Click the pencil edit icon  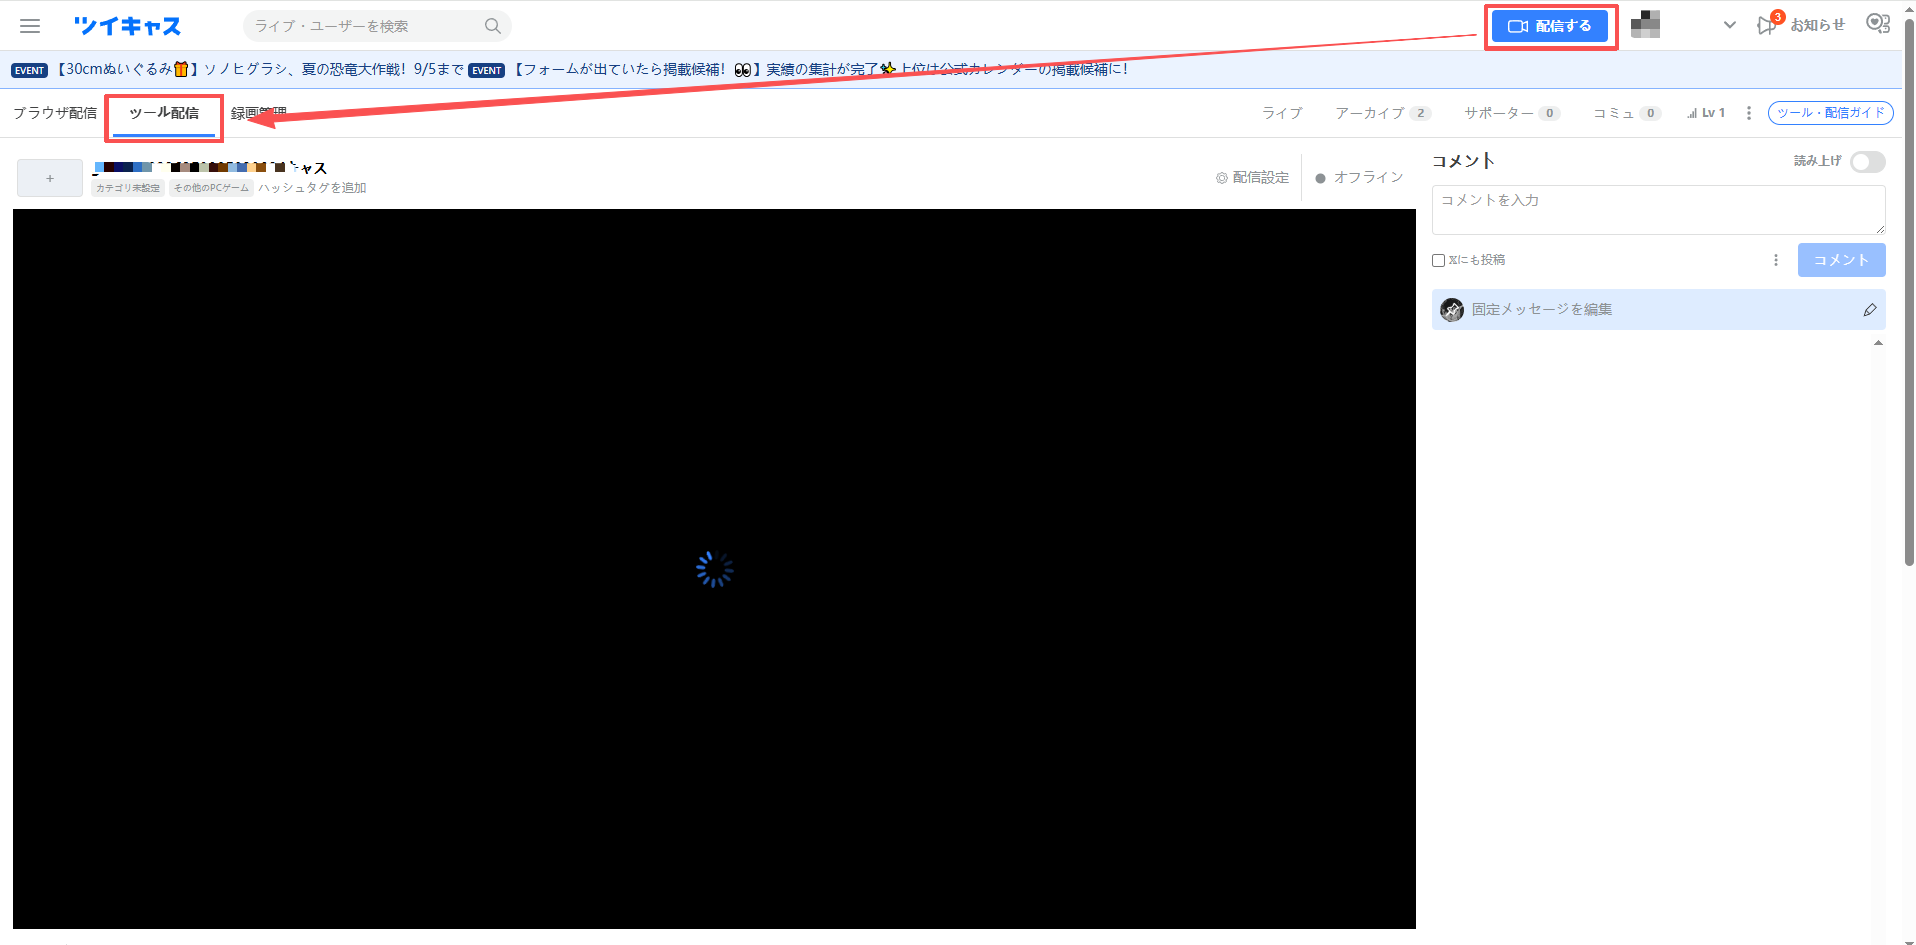tap(1869, 310)
